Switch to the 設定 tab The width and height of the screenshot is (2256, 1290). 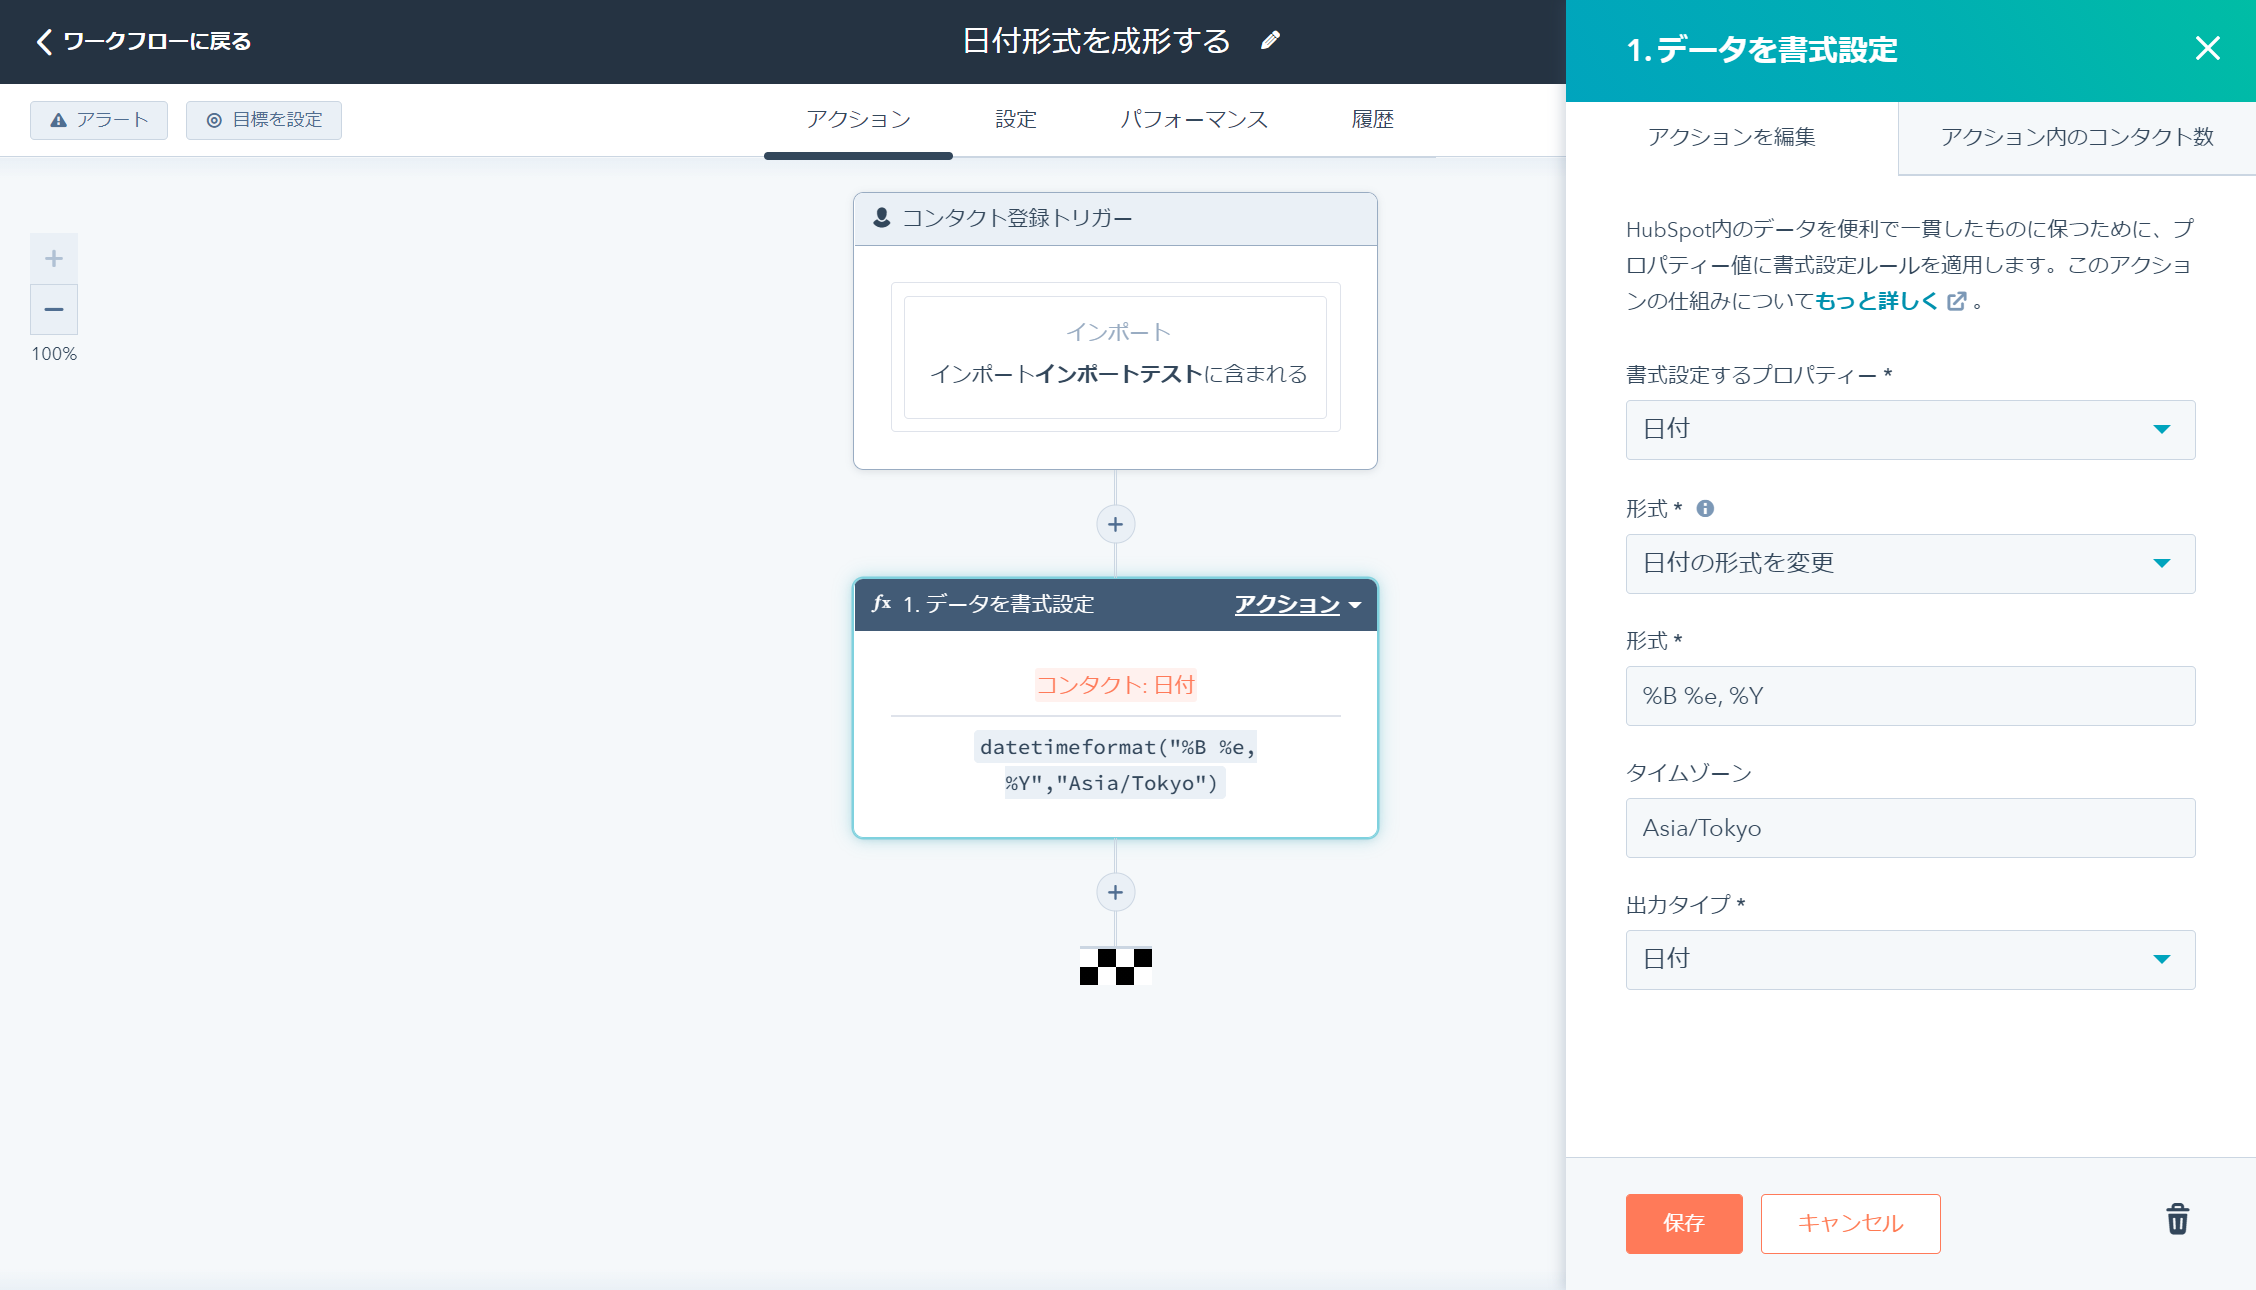click(x=1015, y=120)
